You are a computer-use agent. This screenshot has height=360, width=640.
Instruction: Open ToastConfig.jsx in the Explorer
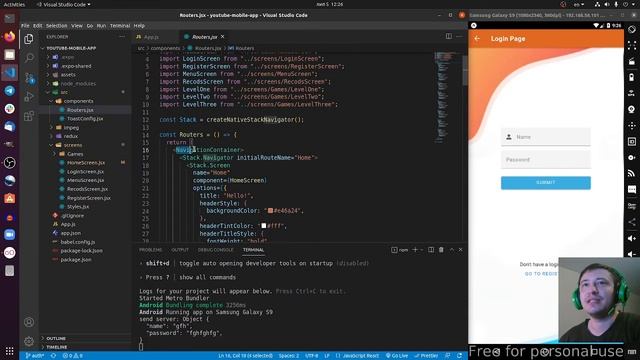[85, 119]
